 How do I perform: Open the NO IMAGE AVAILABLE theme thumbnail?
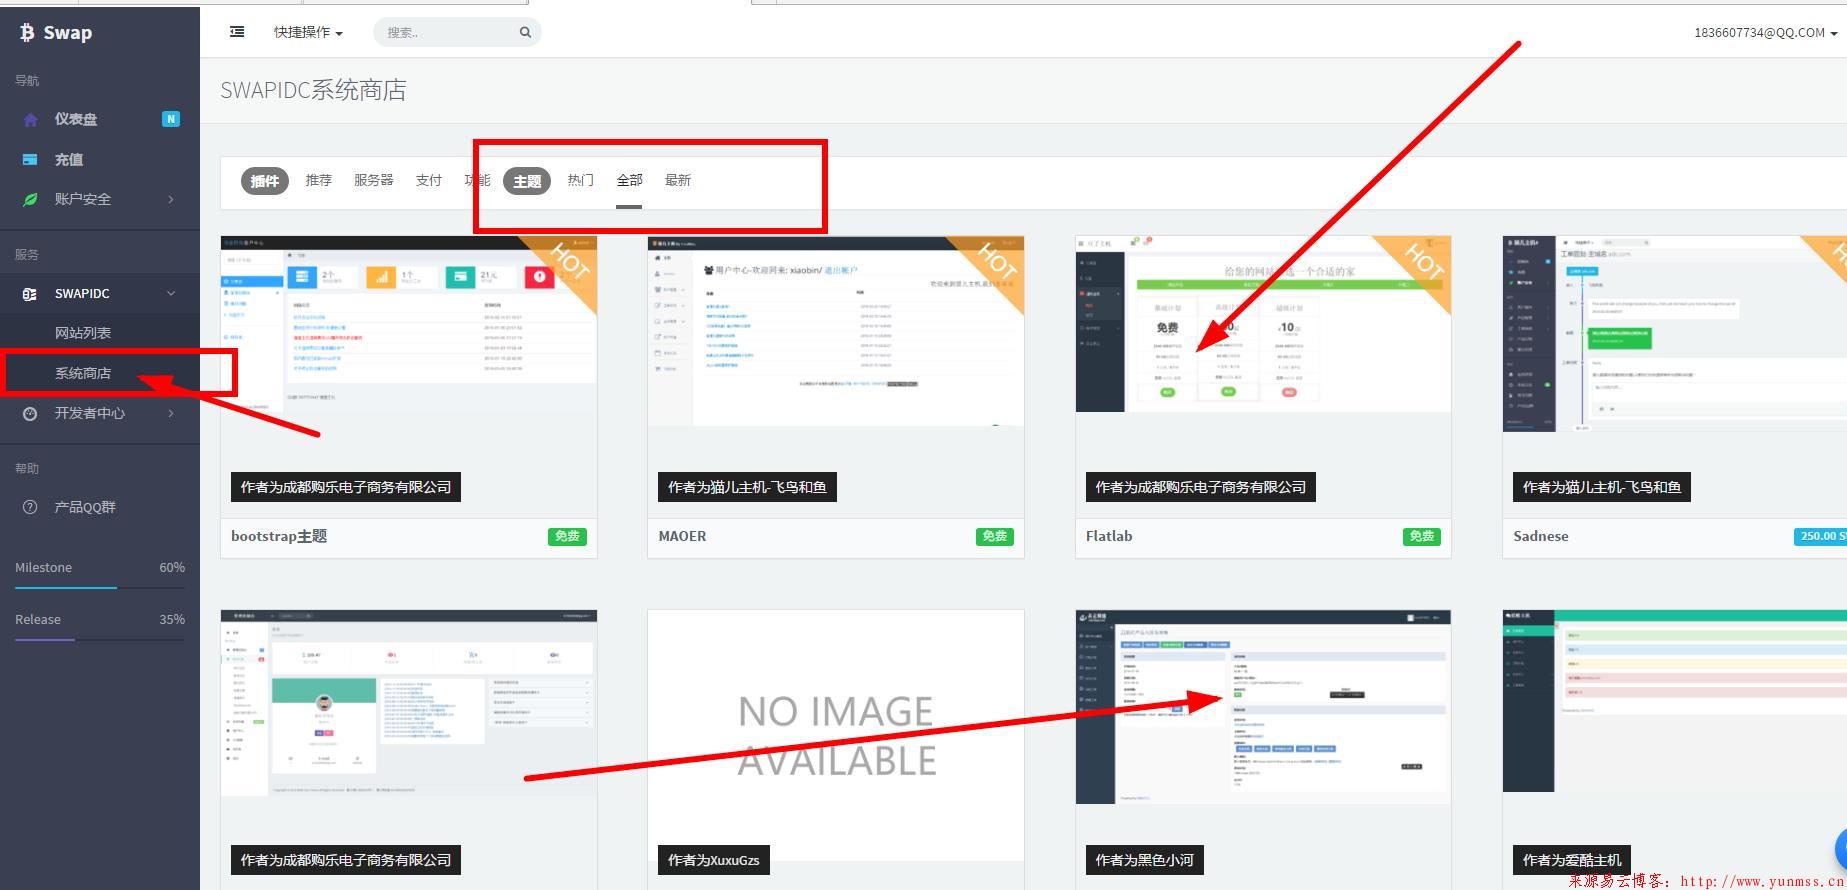point(836,735)
